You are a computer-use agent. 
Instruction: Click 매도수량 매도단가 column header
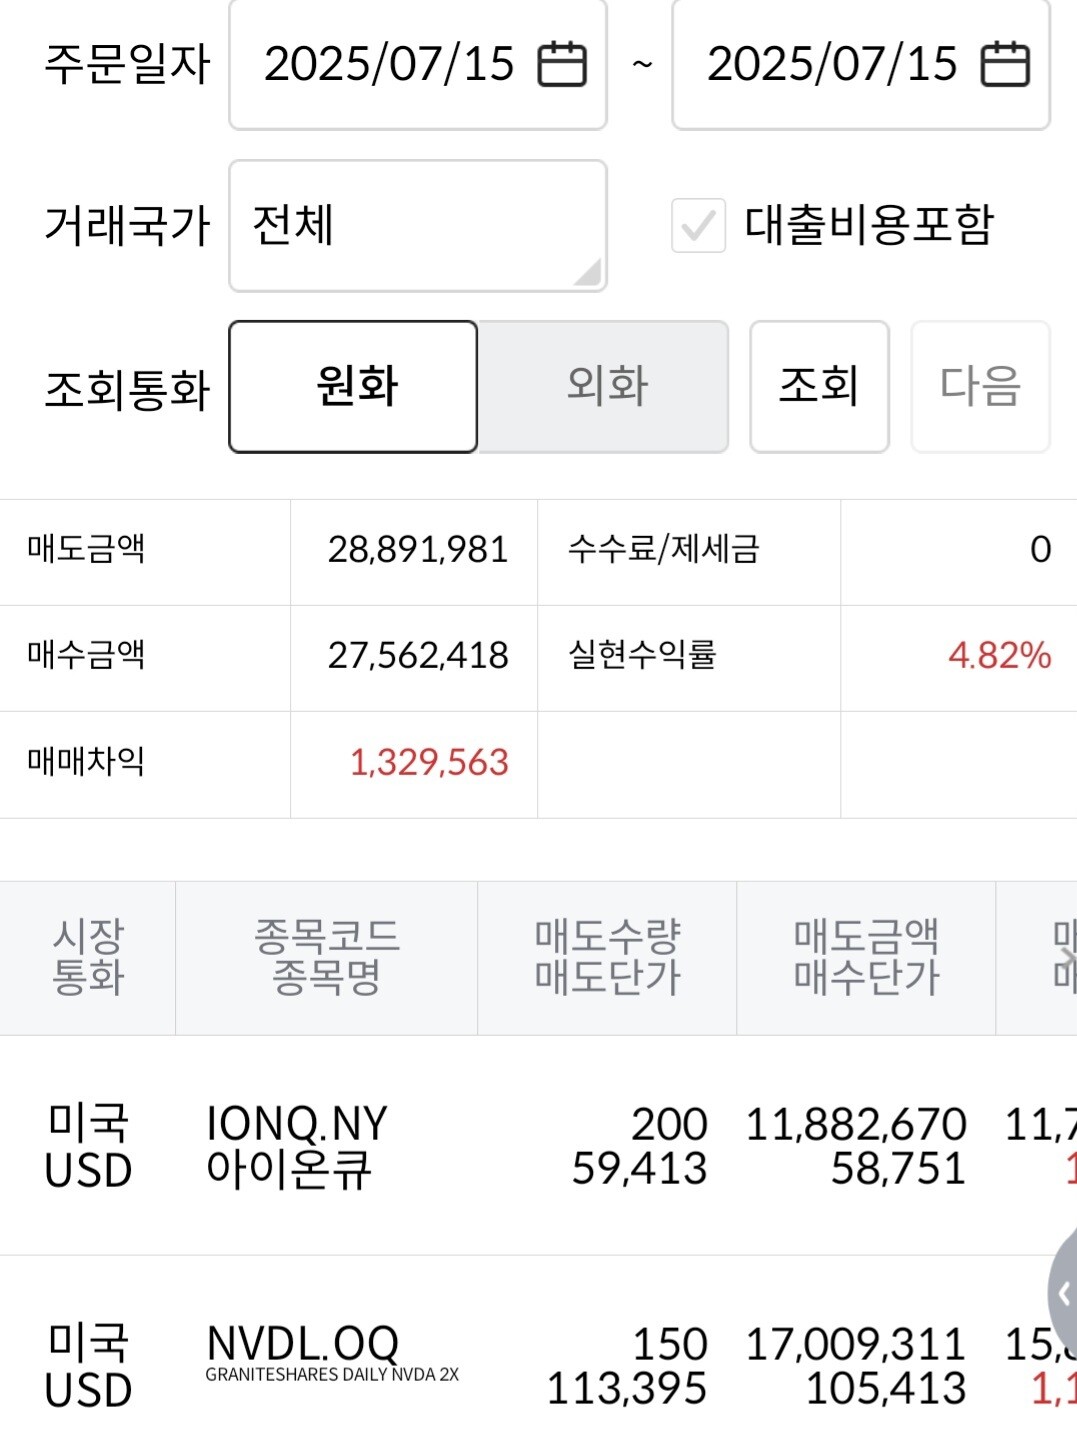pyautogui.click(x=607, y=957)
